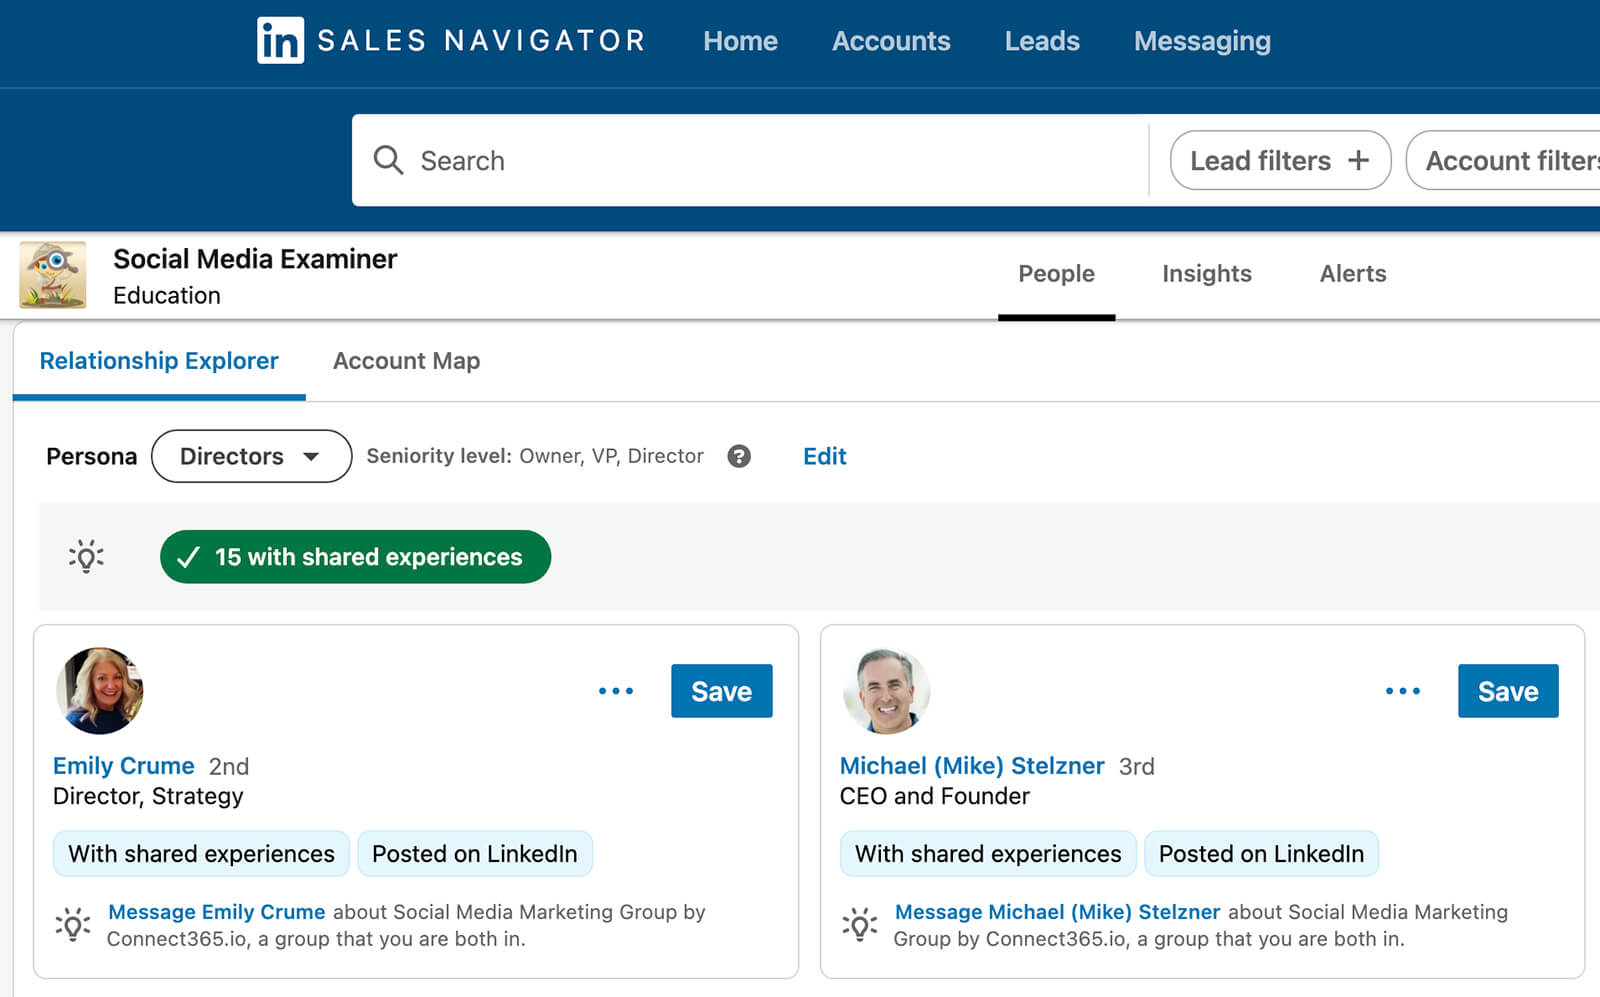Click lightbulb icon in Michael Stelzner's card
The height and width of the screenshot is (997, 1600).
tap(860, 925)
